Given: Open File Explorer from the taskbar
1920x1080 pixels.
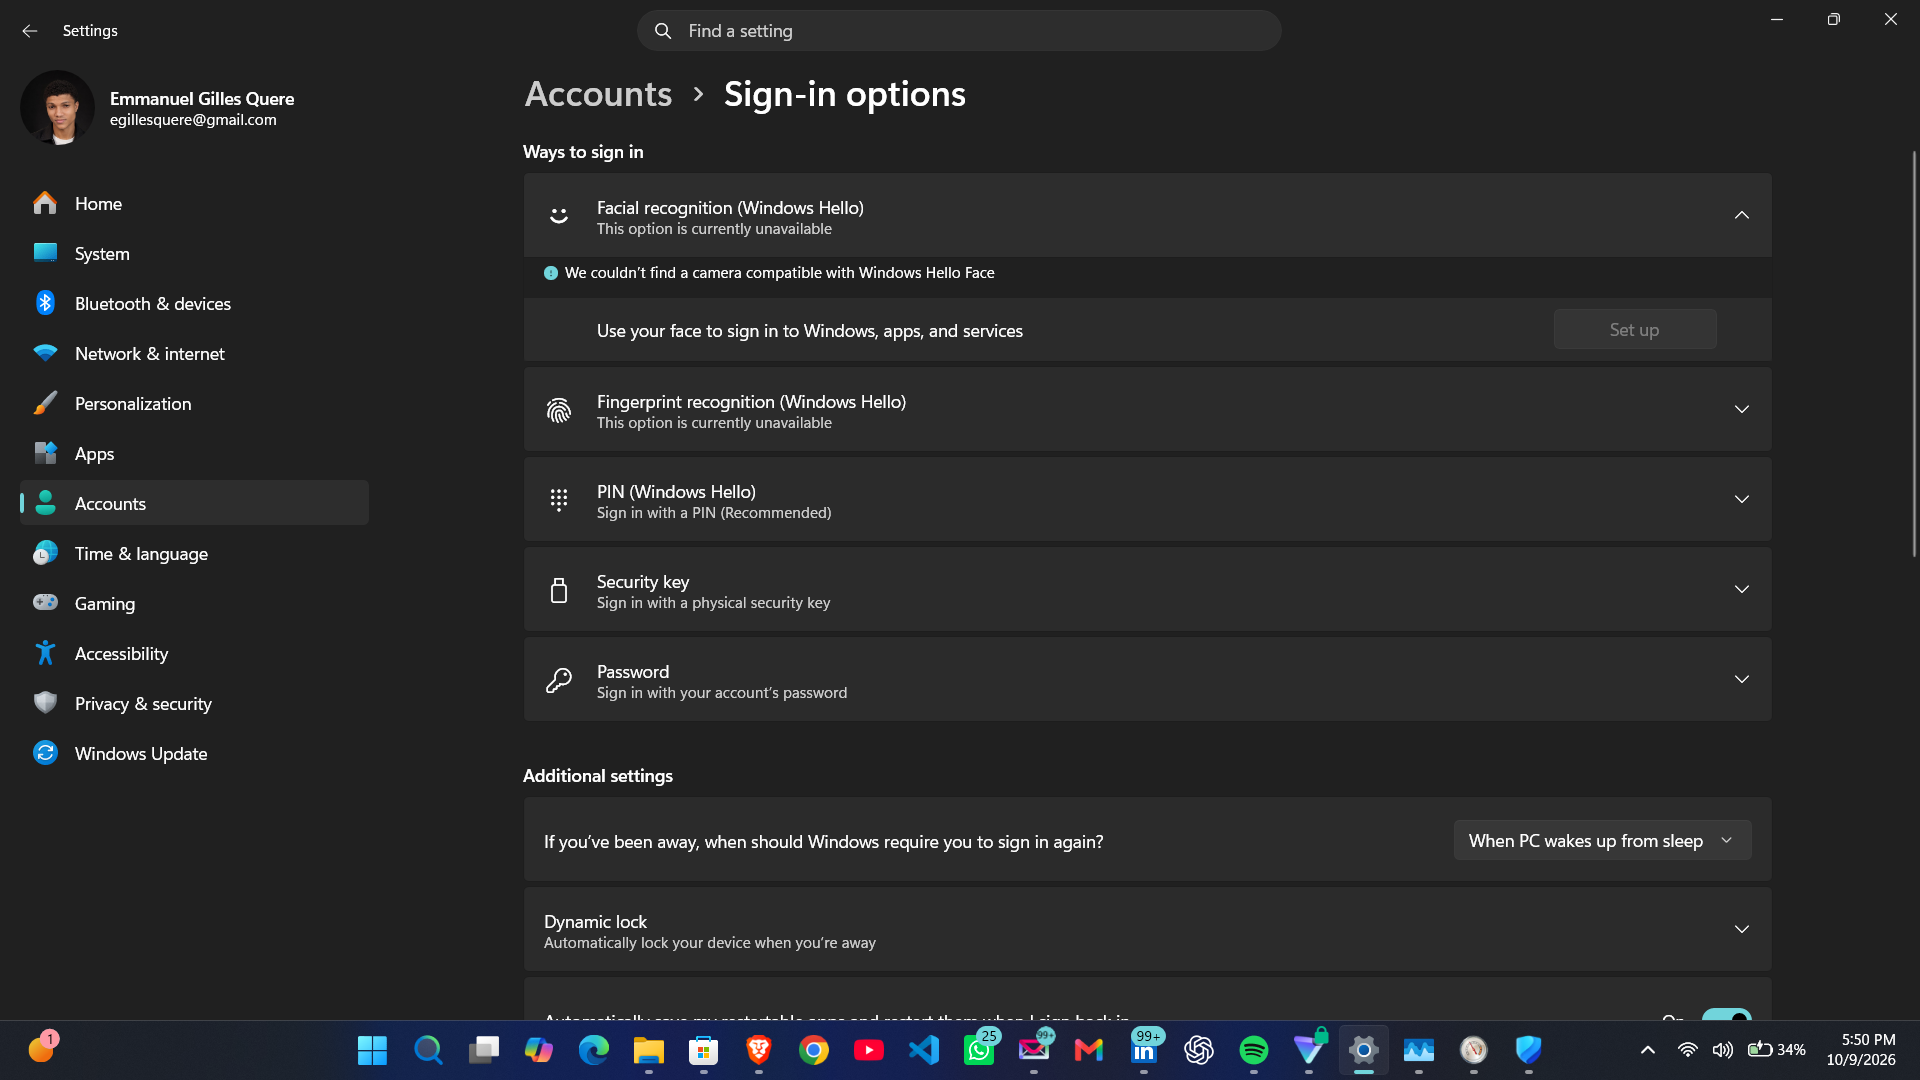Looking at the screenshot, I should click(649, 1050).
